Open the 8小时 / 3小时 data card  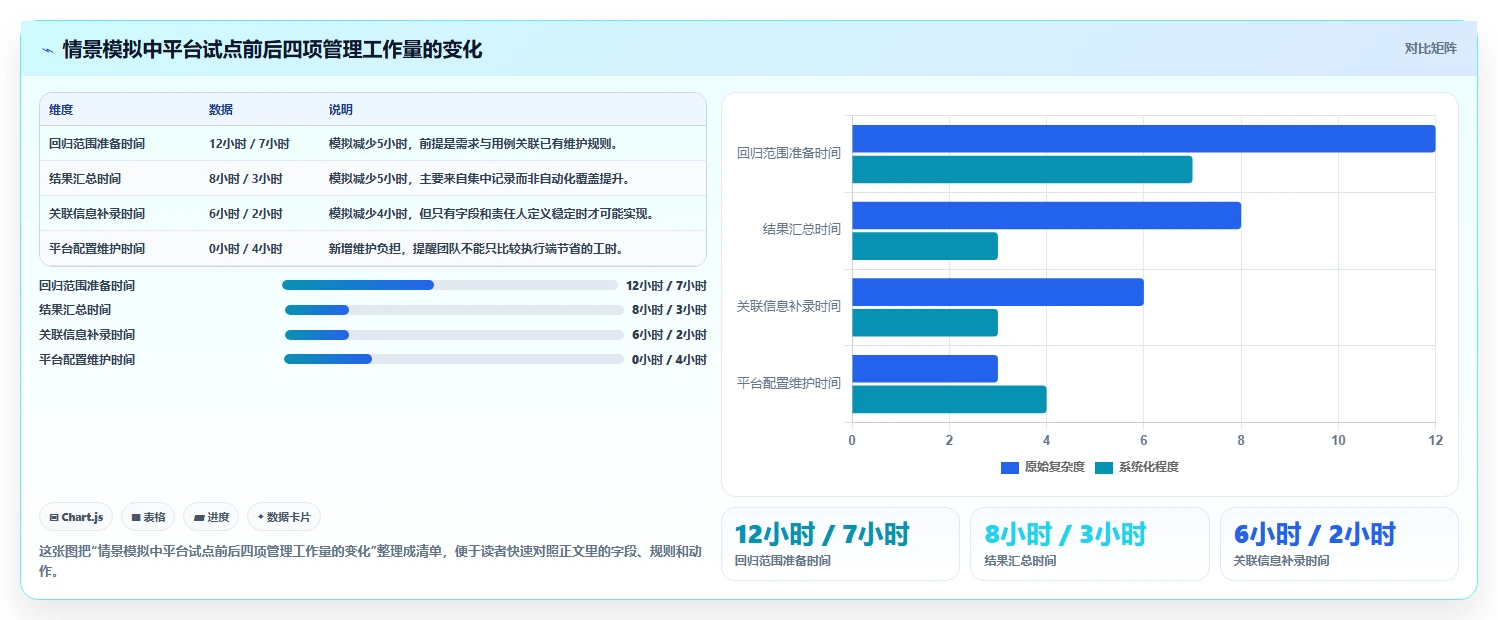(x=1090, y=544)
